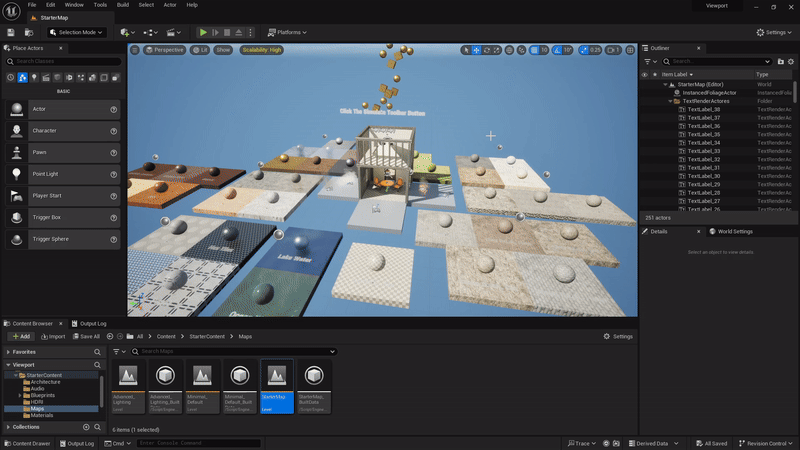This screenshot has width=800, height=450.
Task: Open the Actor menu
Action: coord(170,5)
